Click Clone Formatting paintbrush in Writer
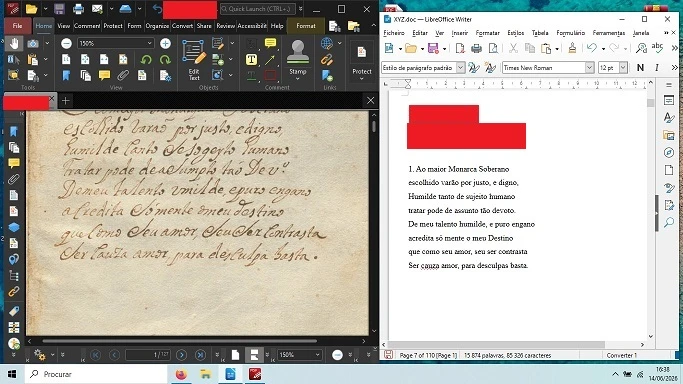 click(x=572, y=48)
